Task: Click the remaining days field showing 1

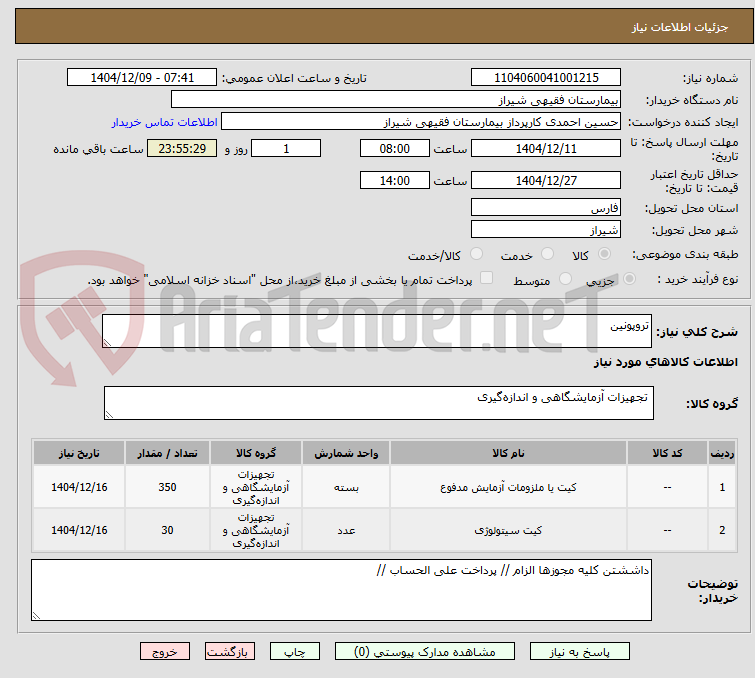Action: pos(286,148)
